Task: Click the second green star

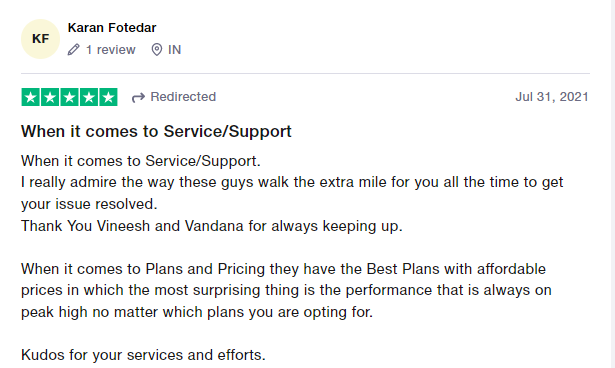Action: pos(50,97)
